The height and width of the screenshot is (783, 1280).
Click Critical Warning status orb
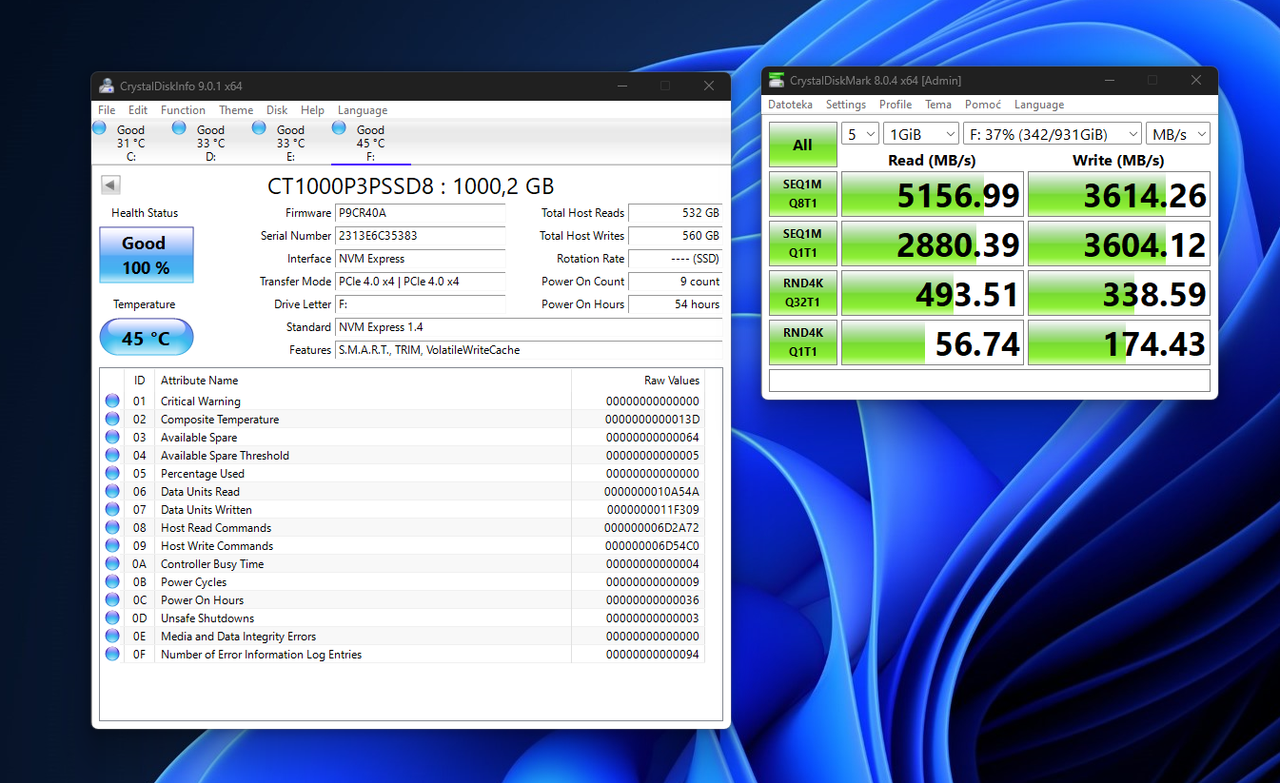click(112, 401)
